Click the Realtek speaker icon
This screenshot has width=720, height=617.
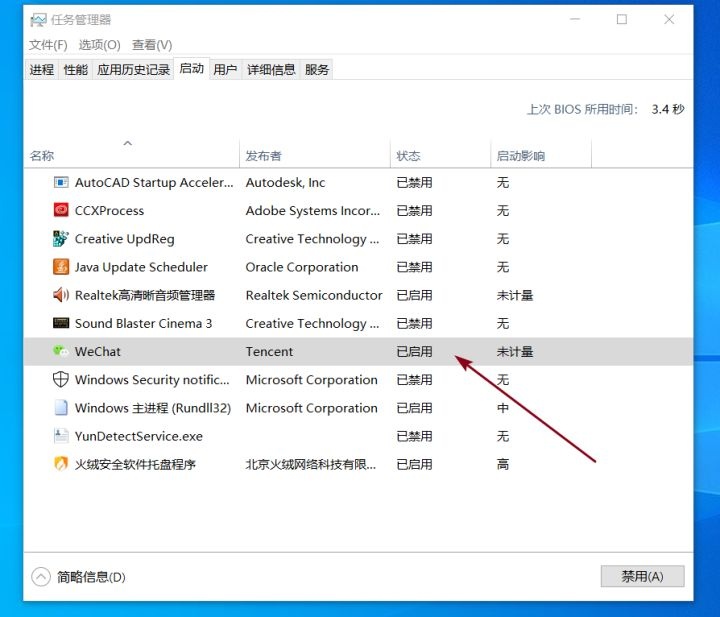tap(61, 295)
